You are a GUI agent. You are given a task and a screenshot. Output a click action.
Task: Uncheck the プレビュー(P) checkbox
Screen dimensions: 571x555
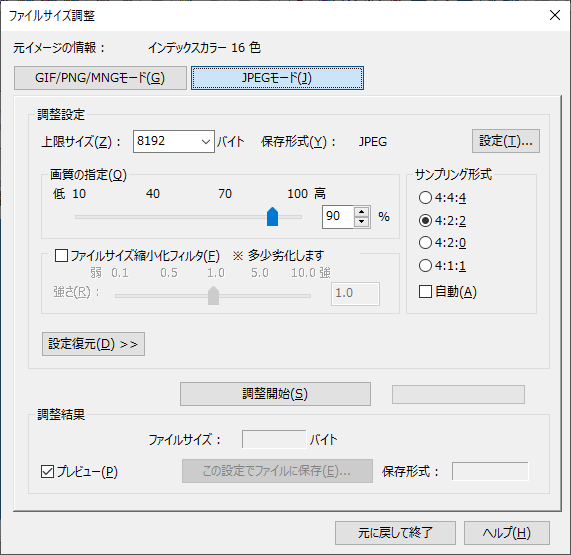click(47, 472)
